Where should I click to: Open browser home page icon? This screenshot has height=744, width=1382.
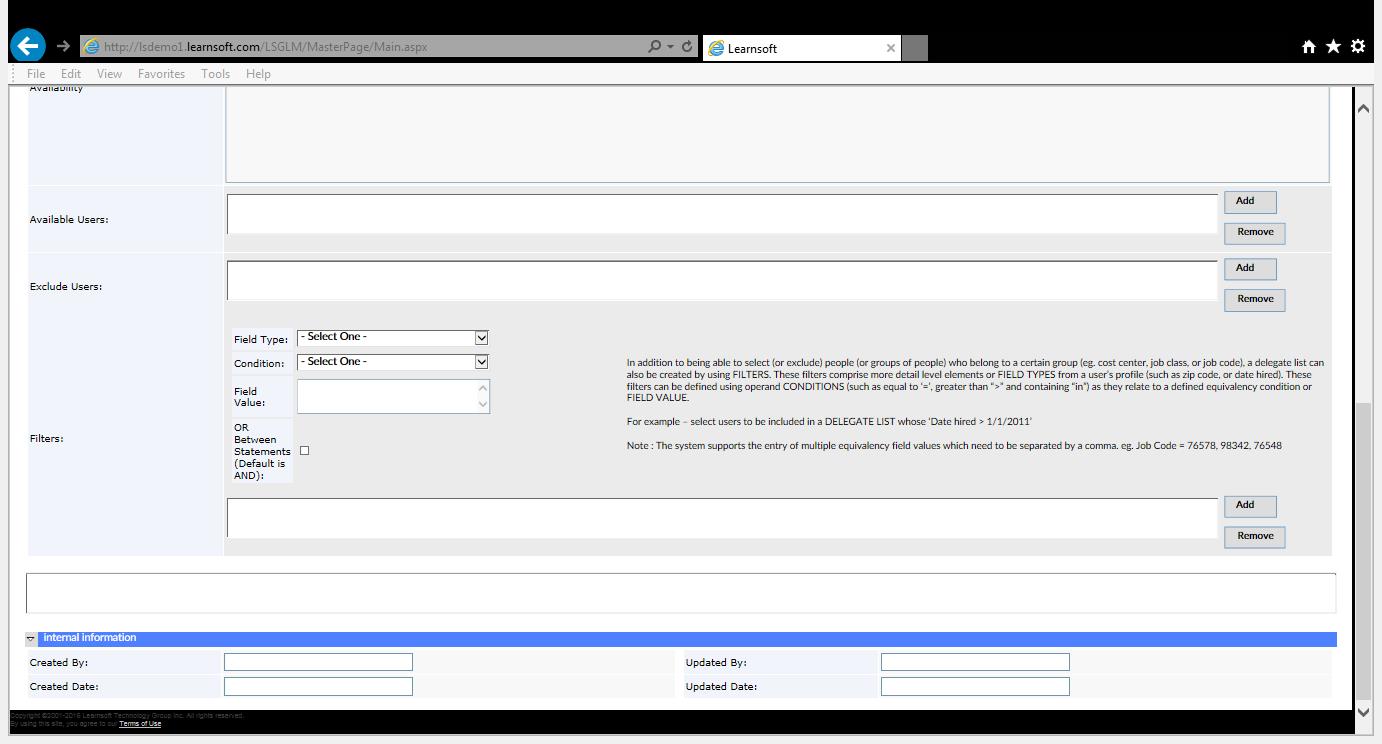click(1308, 47)
